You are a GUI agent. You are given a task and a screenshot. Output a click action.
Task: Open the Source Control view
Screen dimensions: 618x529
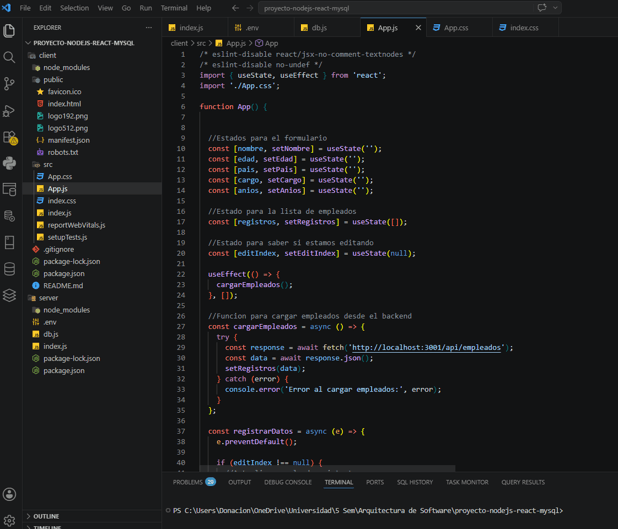click(9, 84)
